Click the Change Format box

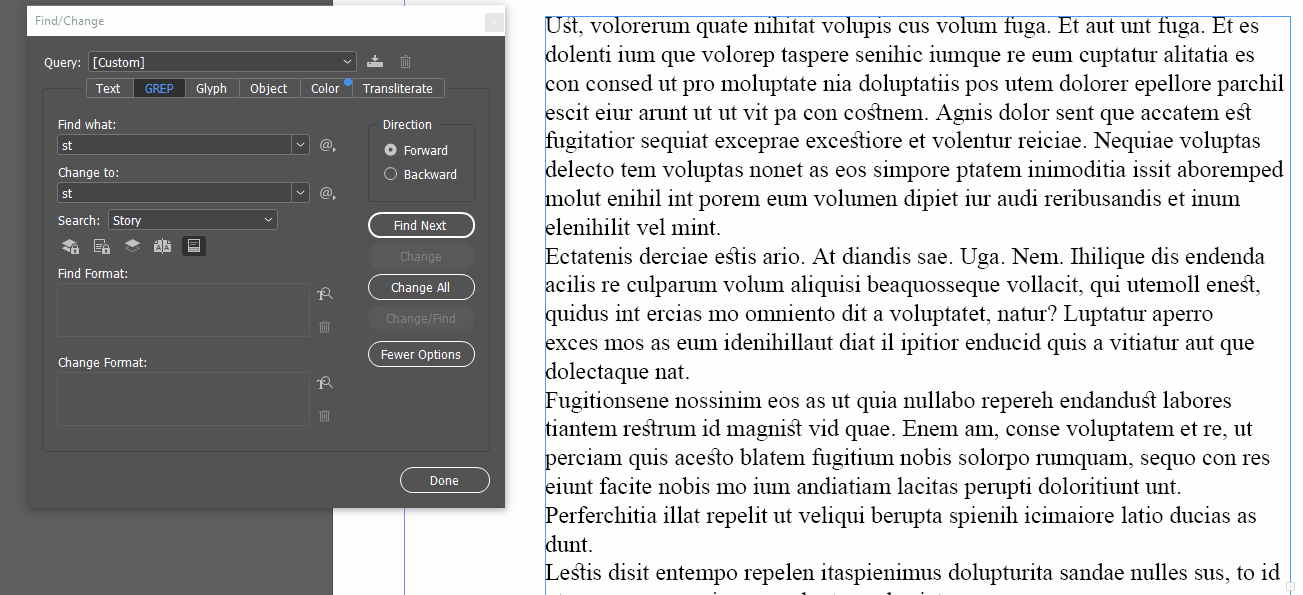pos(184,399)
